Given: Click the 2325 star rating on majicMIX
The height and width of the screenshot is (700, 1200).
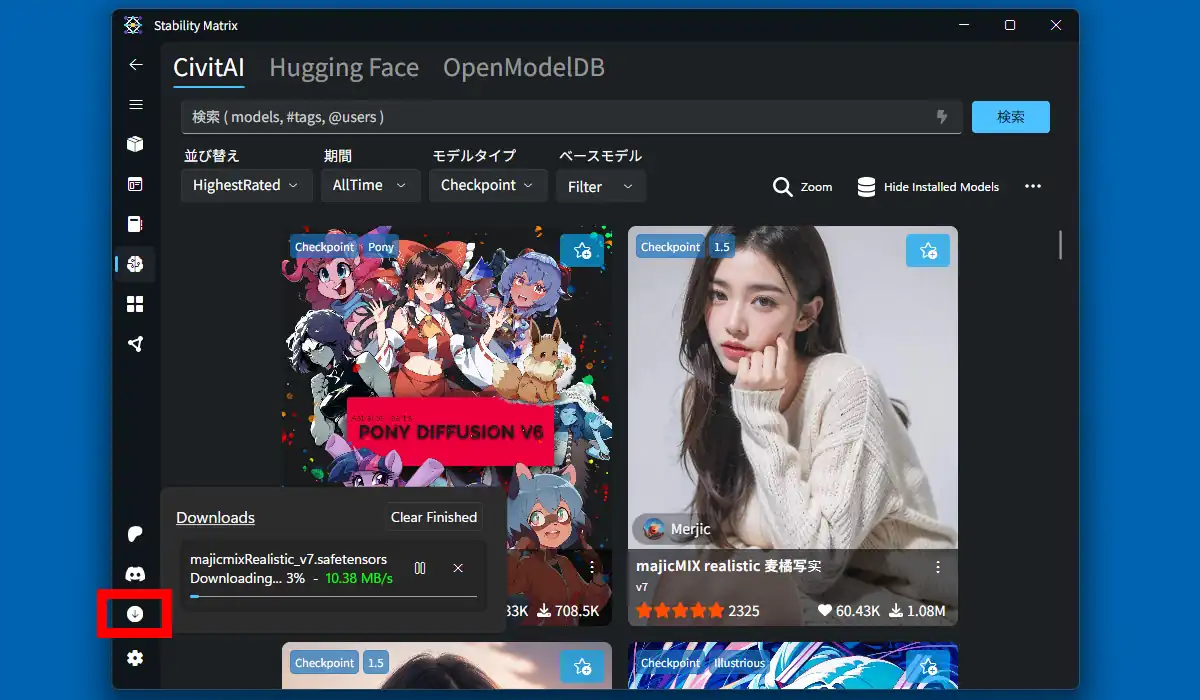Looking at the screenshot, I should pyautogui.click(x=698, y=610).
